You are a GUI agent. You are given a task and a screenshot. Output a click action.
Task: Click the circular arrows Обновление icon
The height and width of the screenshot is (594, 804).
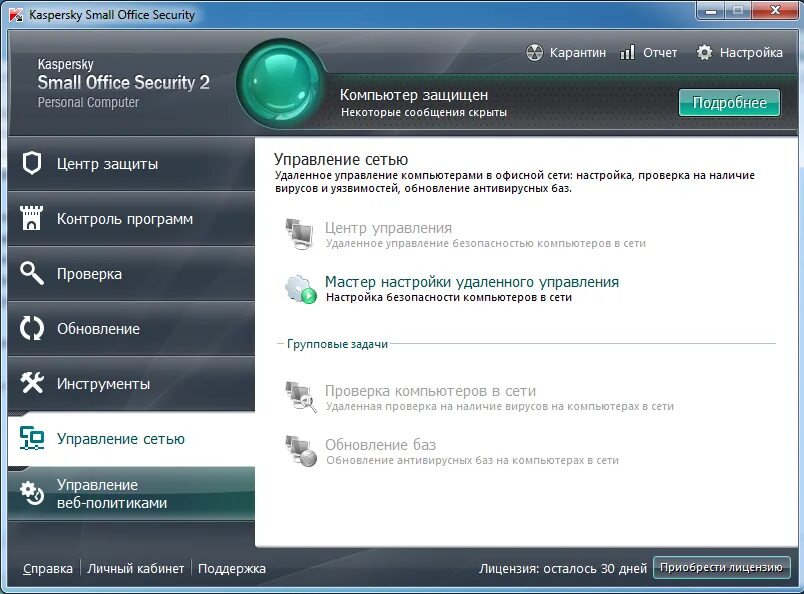(x=32, y=328)
